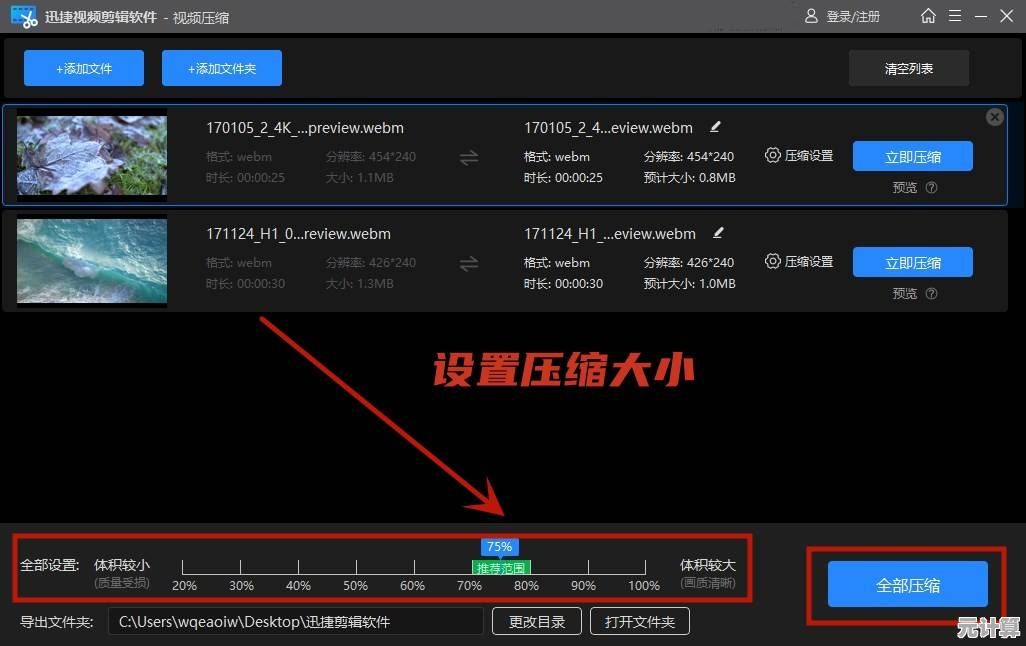This screenshot has width=1026, height=646.
Task: Click the pencil rename icon for 171124 output file
Action: (x=717, y=233)
